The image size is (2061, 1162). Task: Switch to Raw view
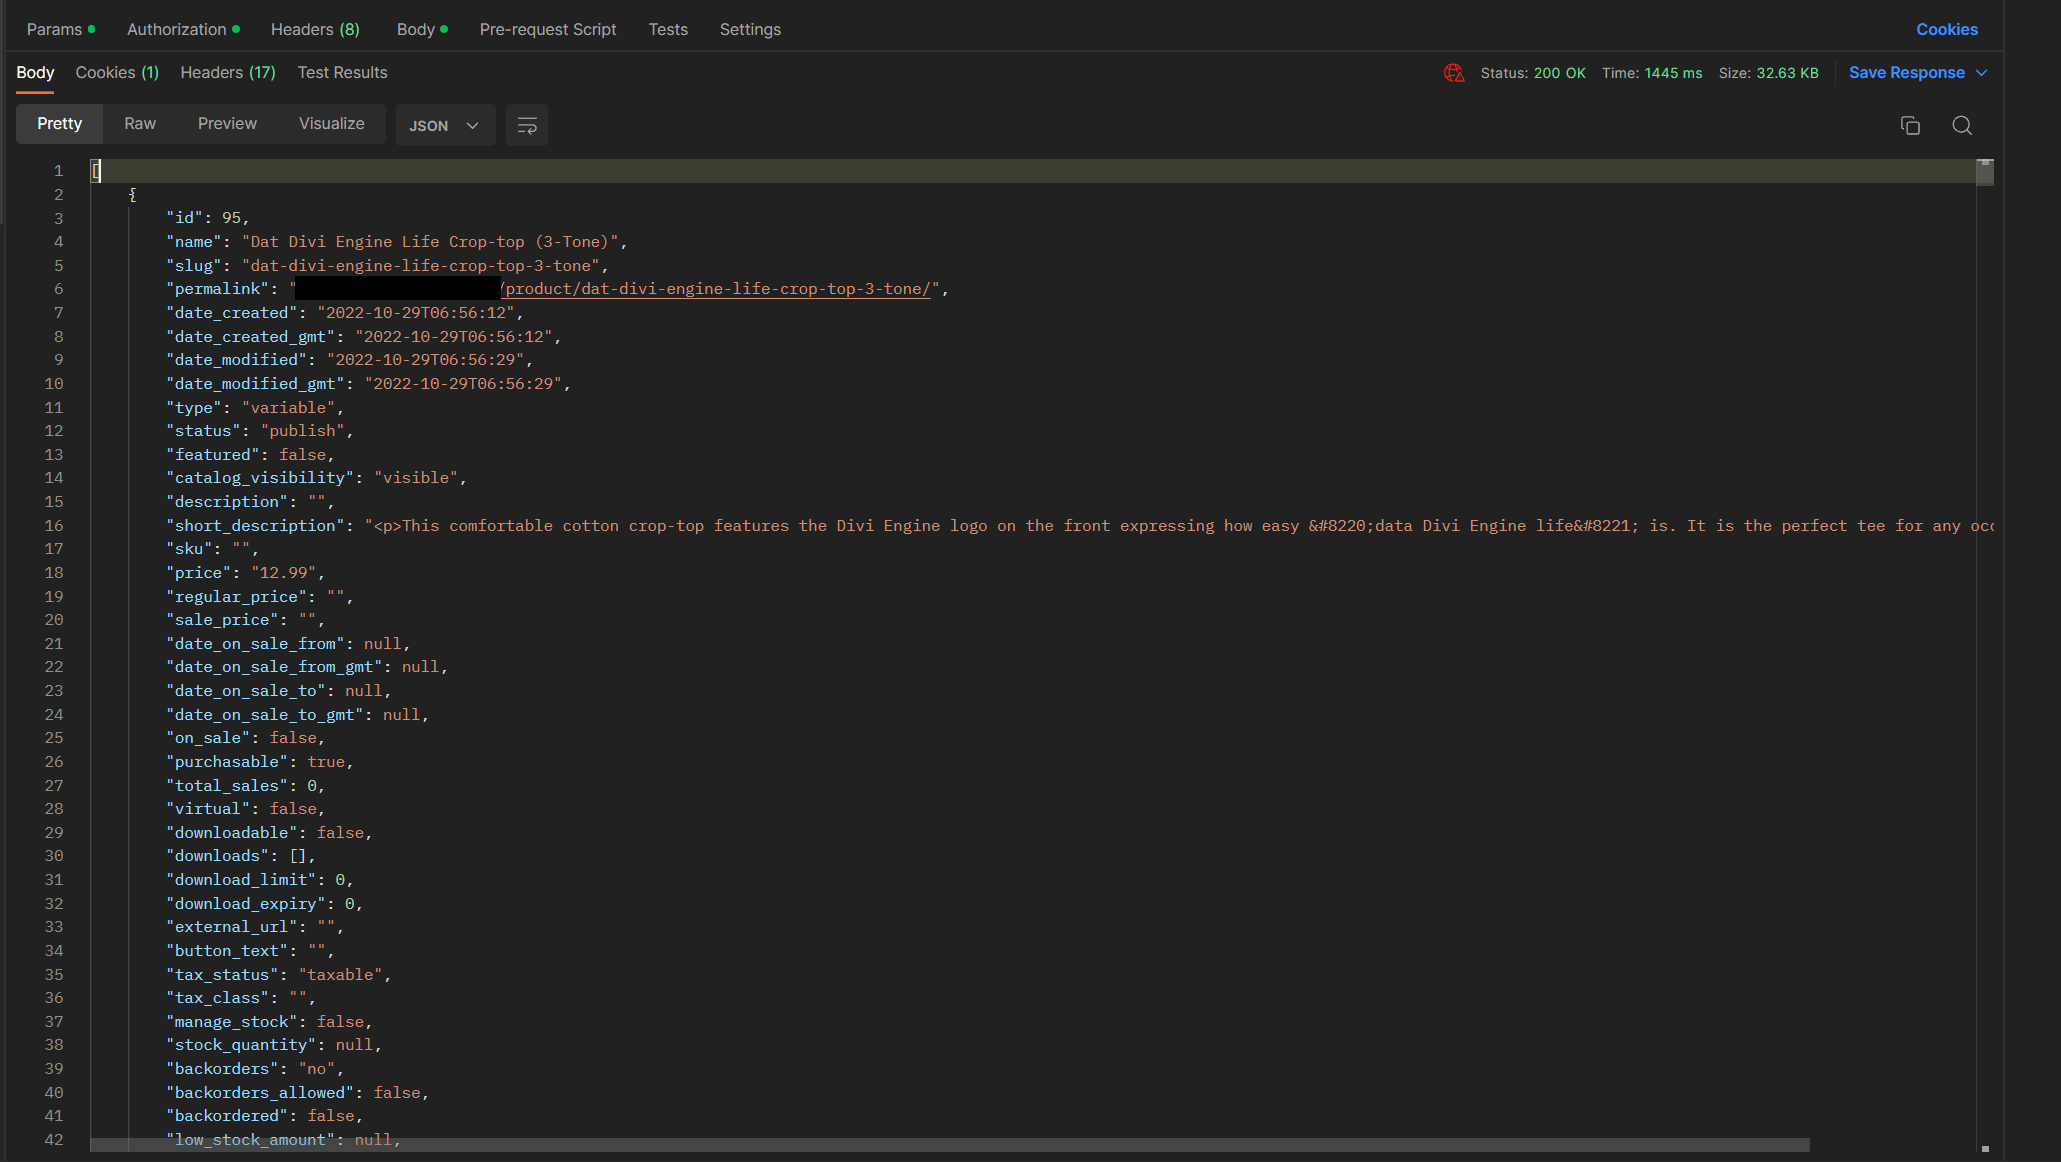[x=140, y=124]
